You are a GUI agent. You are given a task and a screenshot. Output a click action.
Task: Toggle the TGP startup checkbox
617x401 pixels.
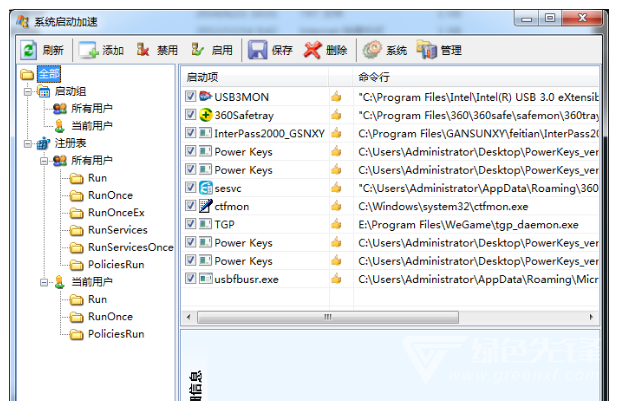click(x=190, y=224)
